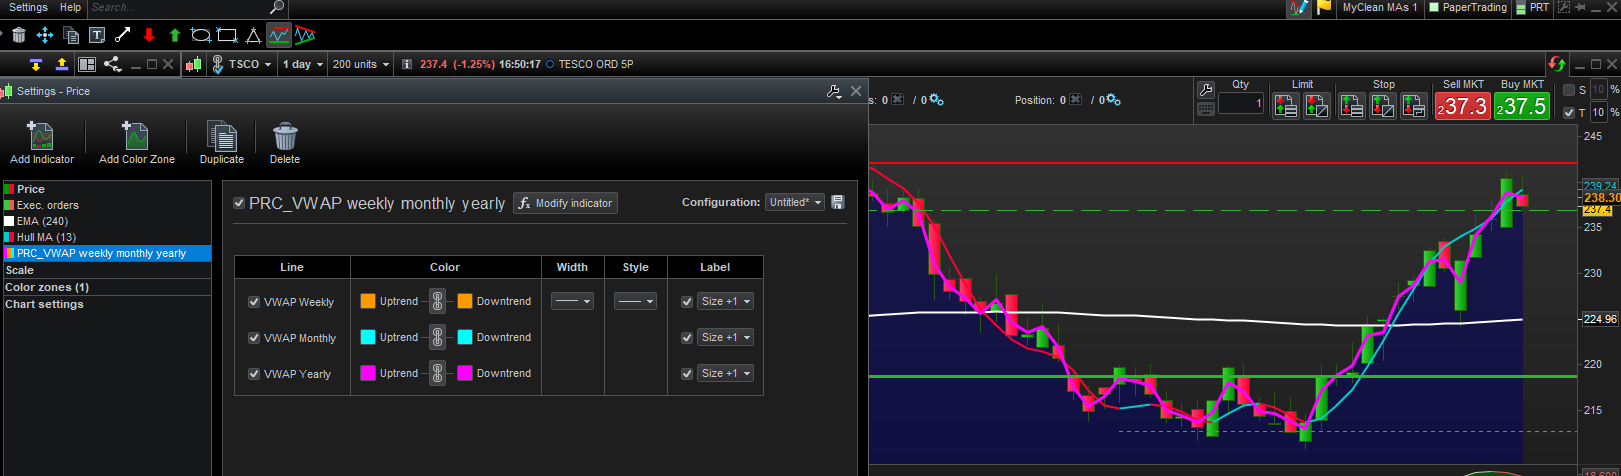This screenshot has width=1621, height=476.
Task: Click the candlestick chart style icon
Action: (x=193, y=64)
